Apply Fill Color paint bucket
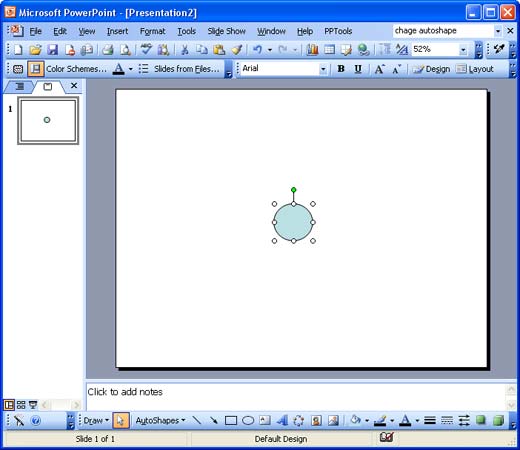 click(356, 420)
